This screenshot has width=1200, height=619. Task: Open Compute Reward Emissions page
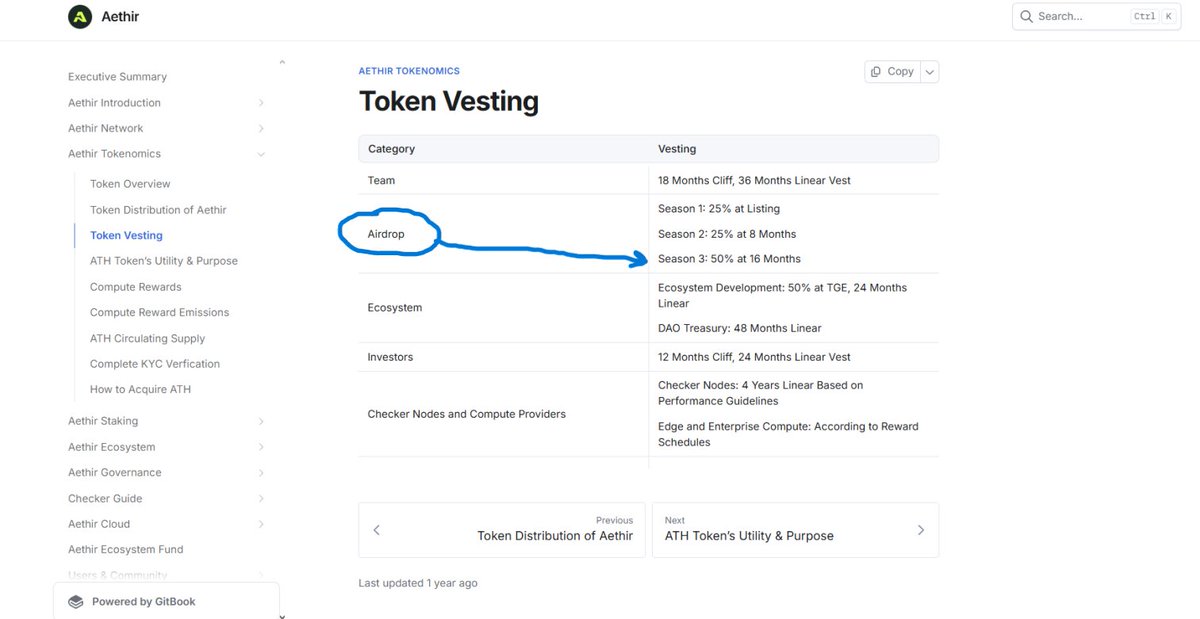tap(159, 312)
